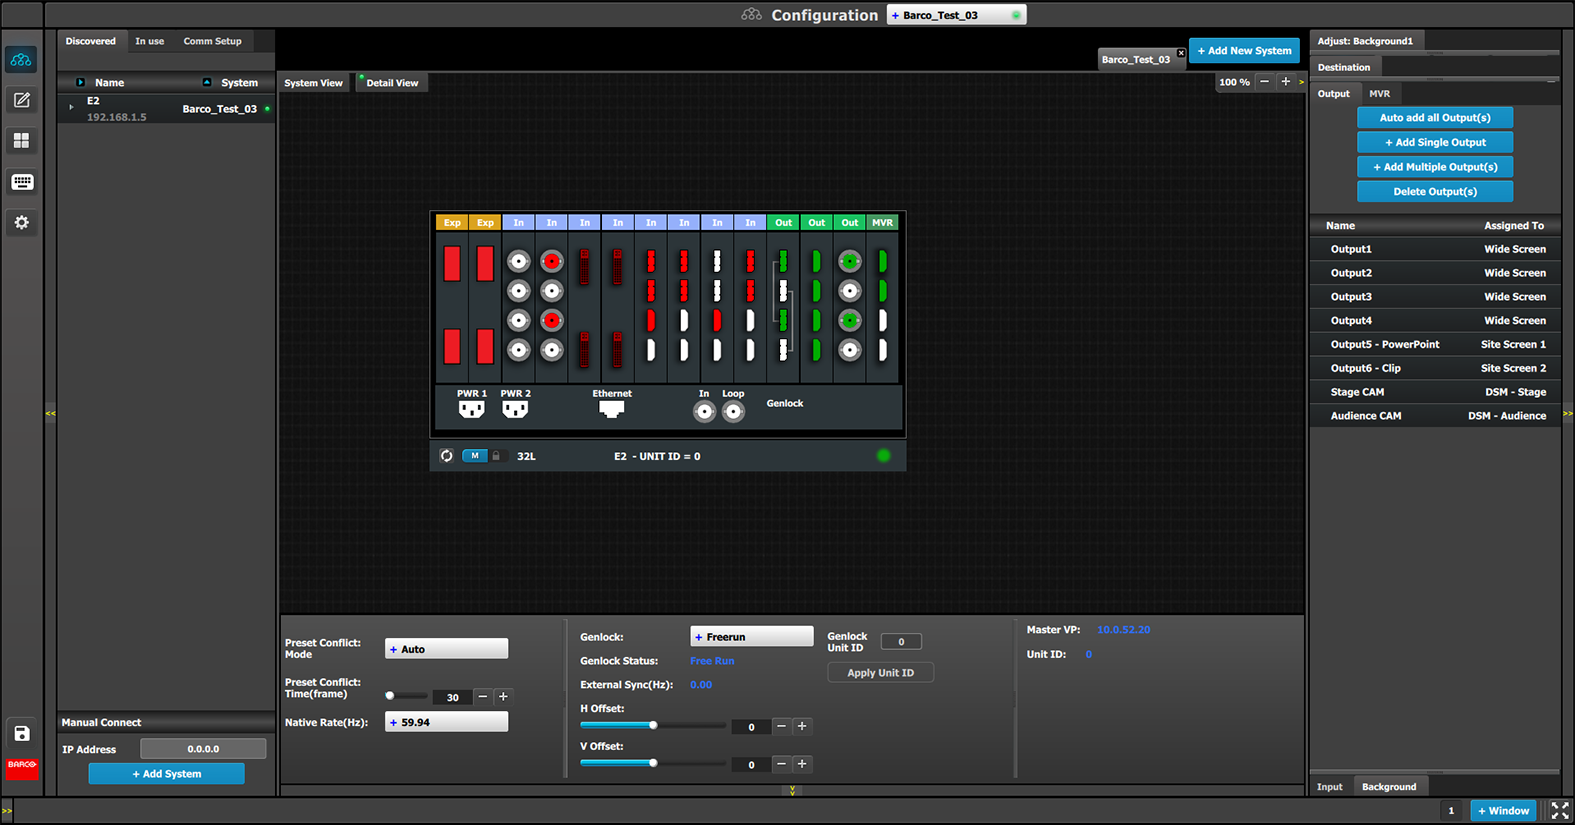Open the Multiviewer grid page icon
This screenshot has height=825, width=1575.
[21, 141]
